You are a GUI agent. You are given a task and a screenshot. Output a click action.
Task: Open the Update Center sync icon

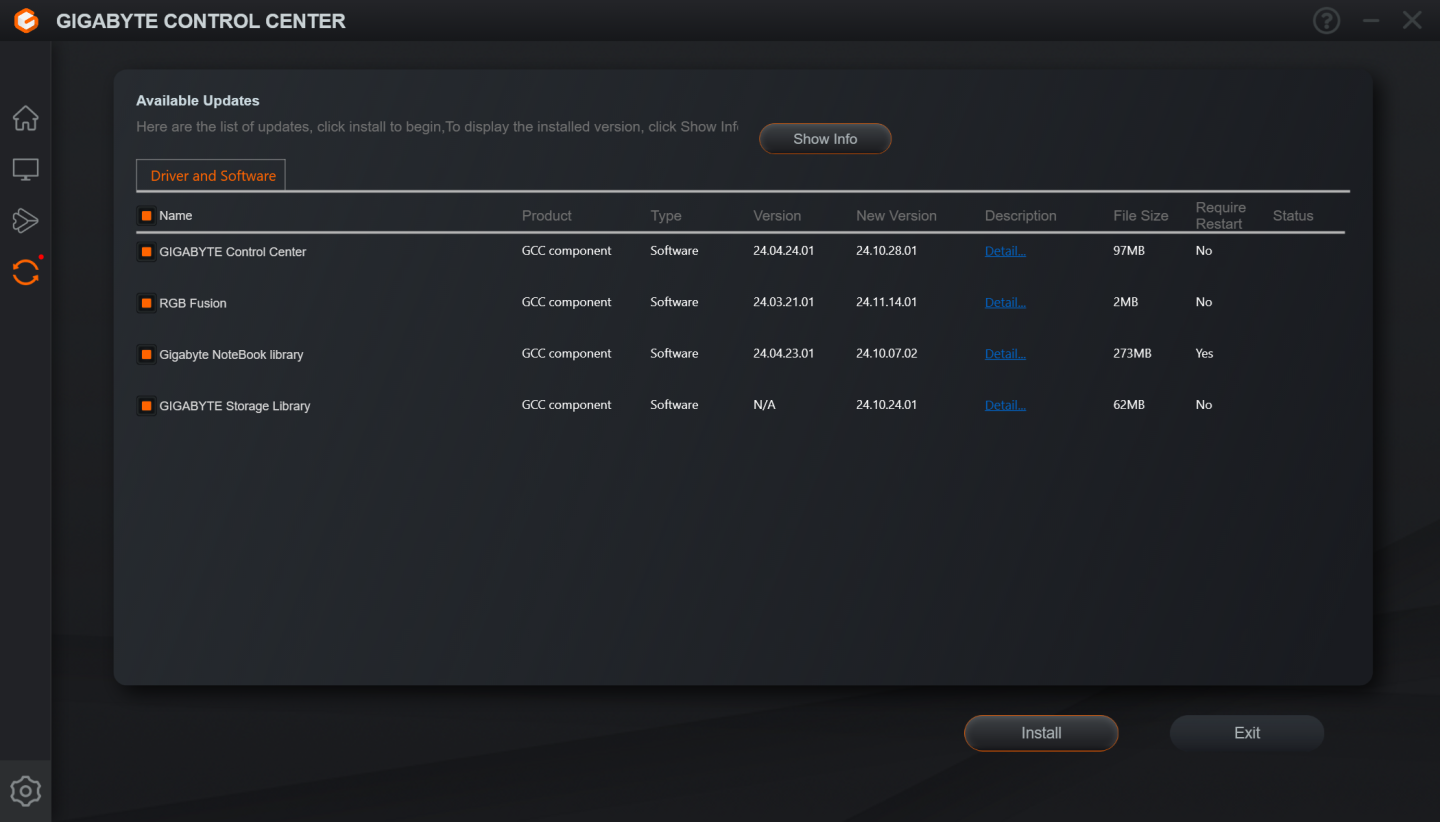(x=26, y=272)
